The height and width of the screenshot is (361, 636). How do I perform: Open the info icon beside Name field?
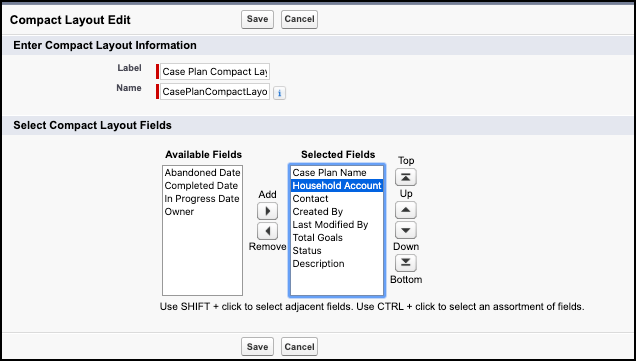(279, 93)
